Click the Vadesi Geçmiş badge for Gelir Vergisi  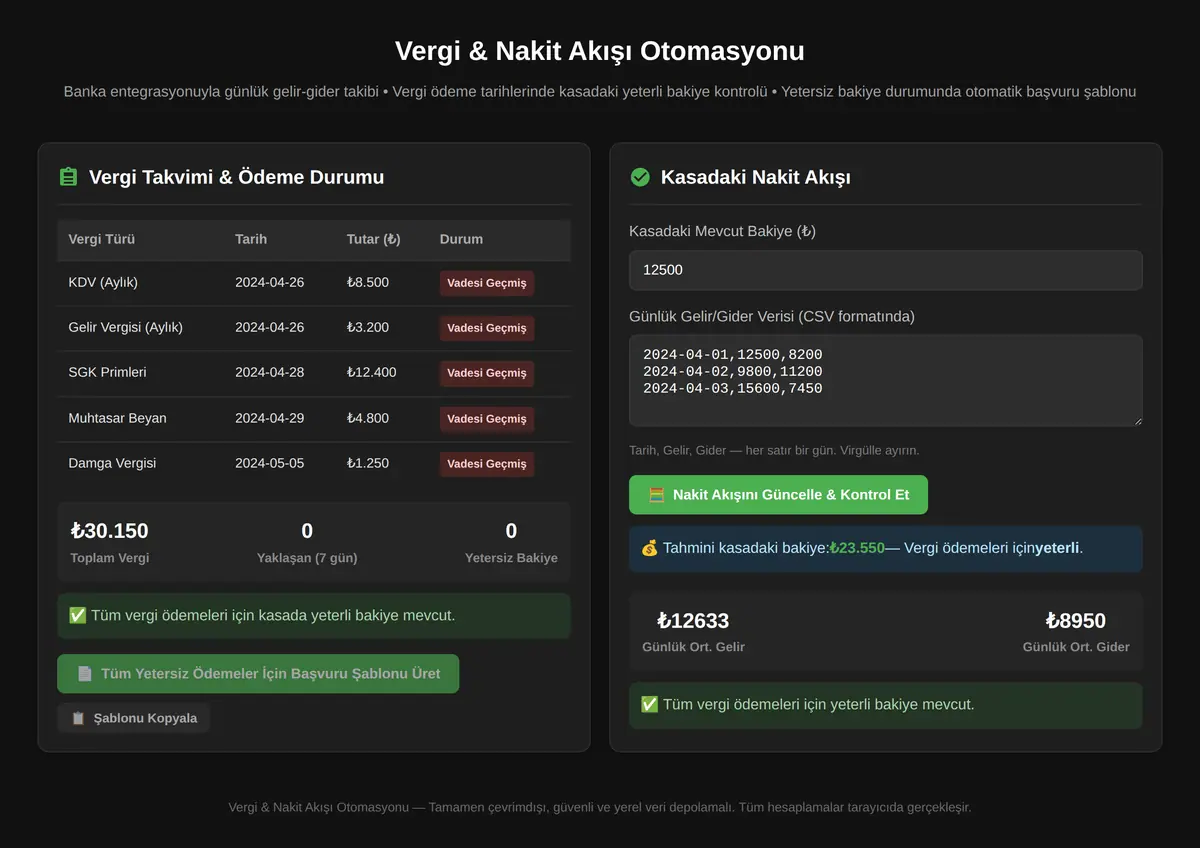pos(487,328)
